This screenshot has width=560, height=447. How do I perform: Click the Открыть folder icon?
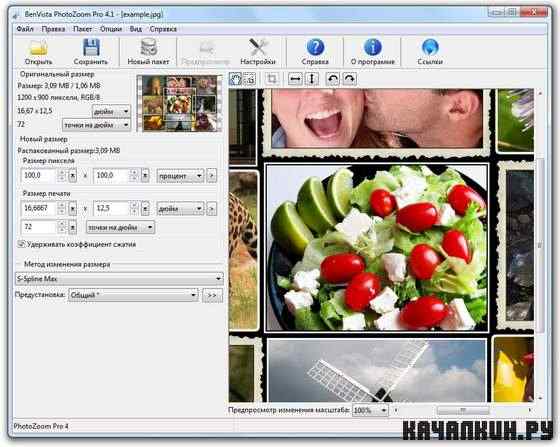(x=38, y=48)
